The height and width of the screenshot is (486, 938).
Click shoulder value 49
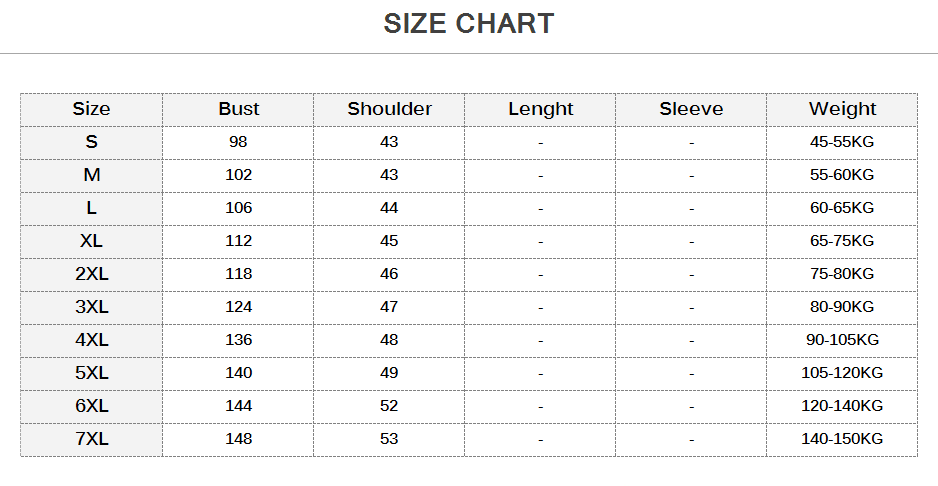coord(389,373)
